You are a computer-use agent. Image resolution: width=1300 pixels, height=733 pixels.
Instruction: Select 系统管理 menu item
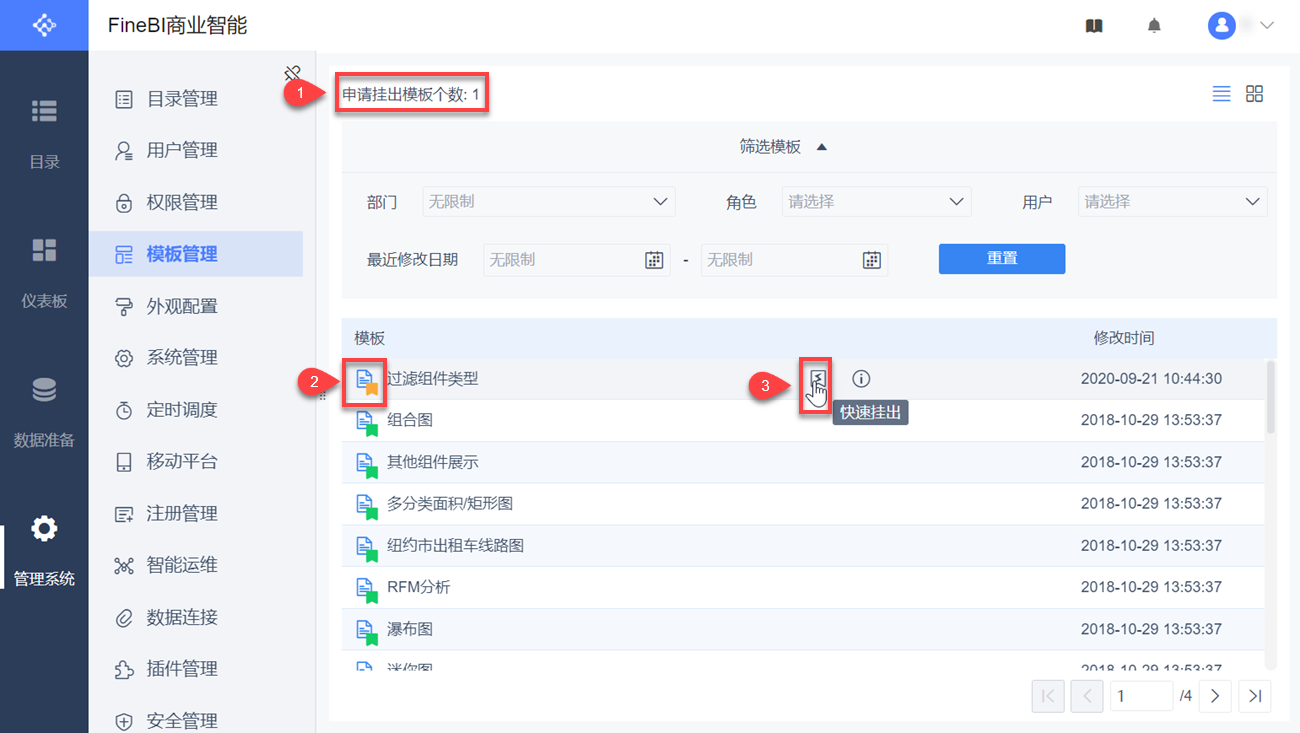tap(196, 358)
